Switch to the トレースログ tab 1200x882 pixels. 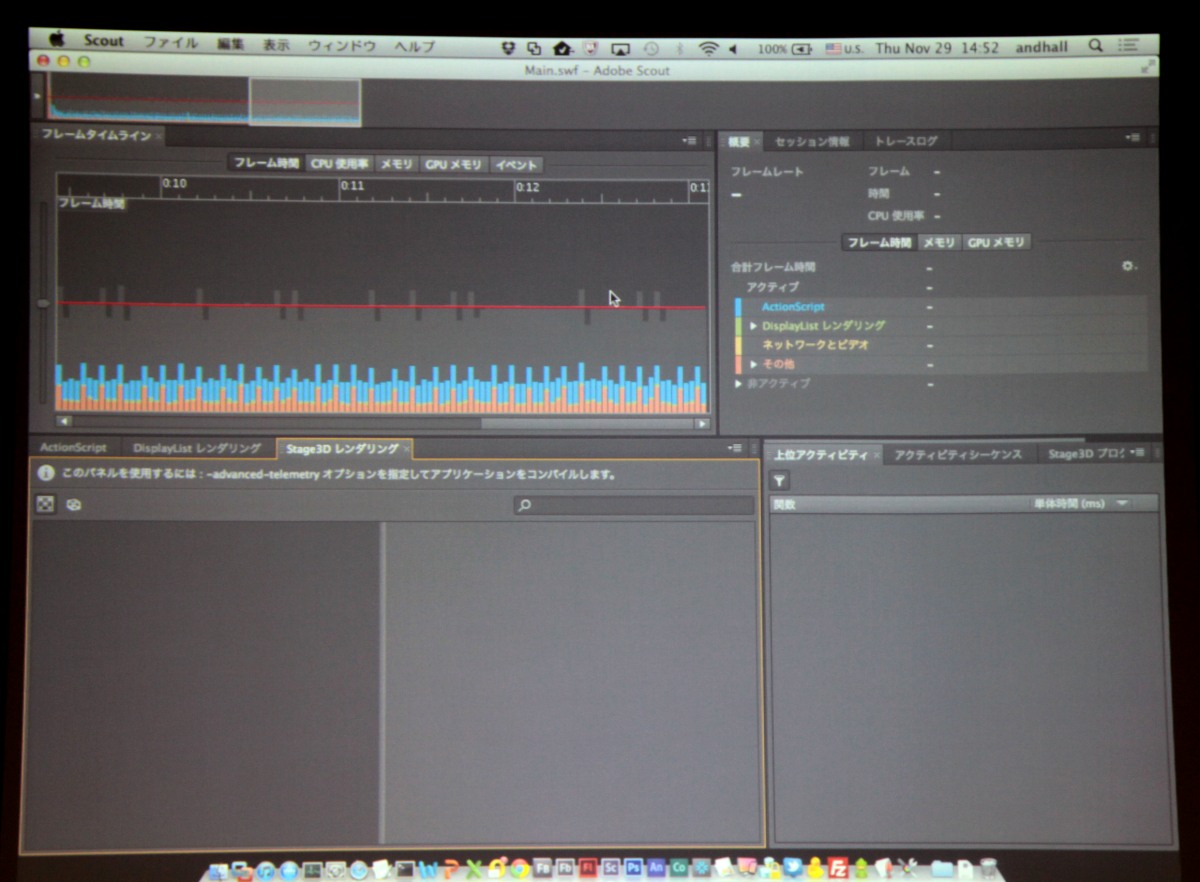tap(906, 141)
